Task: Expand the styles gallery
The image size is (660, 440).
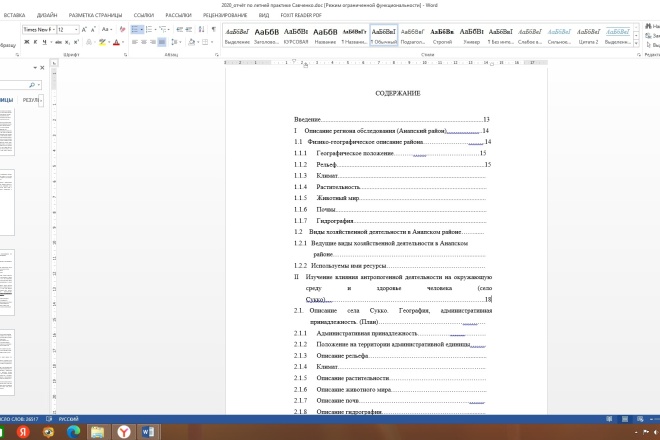Action: coord(636,43)
